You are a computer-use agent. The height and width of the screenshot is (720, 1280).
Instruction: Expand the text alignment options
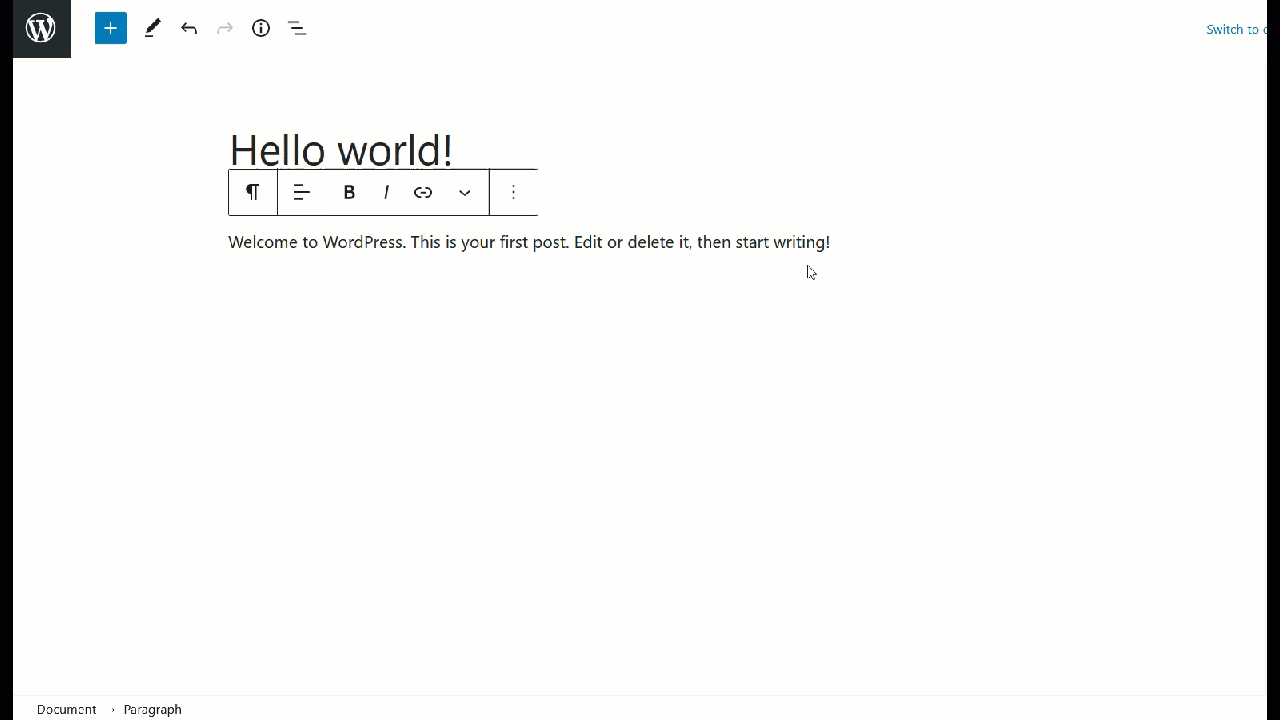(x=302, y=193)
